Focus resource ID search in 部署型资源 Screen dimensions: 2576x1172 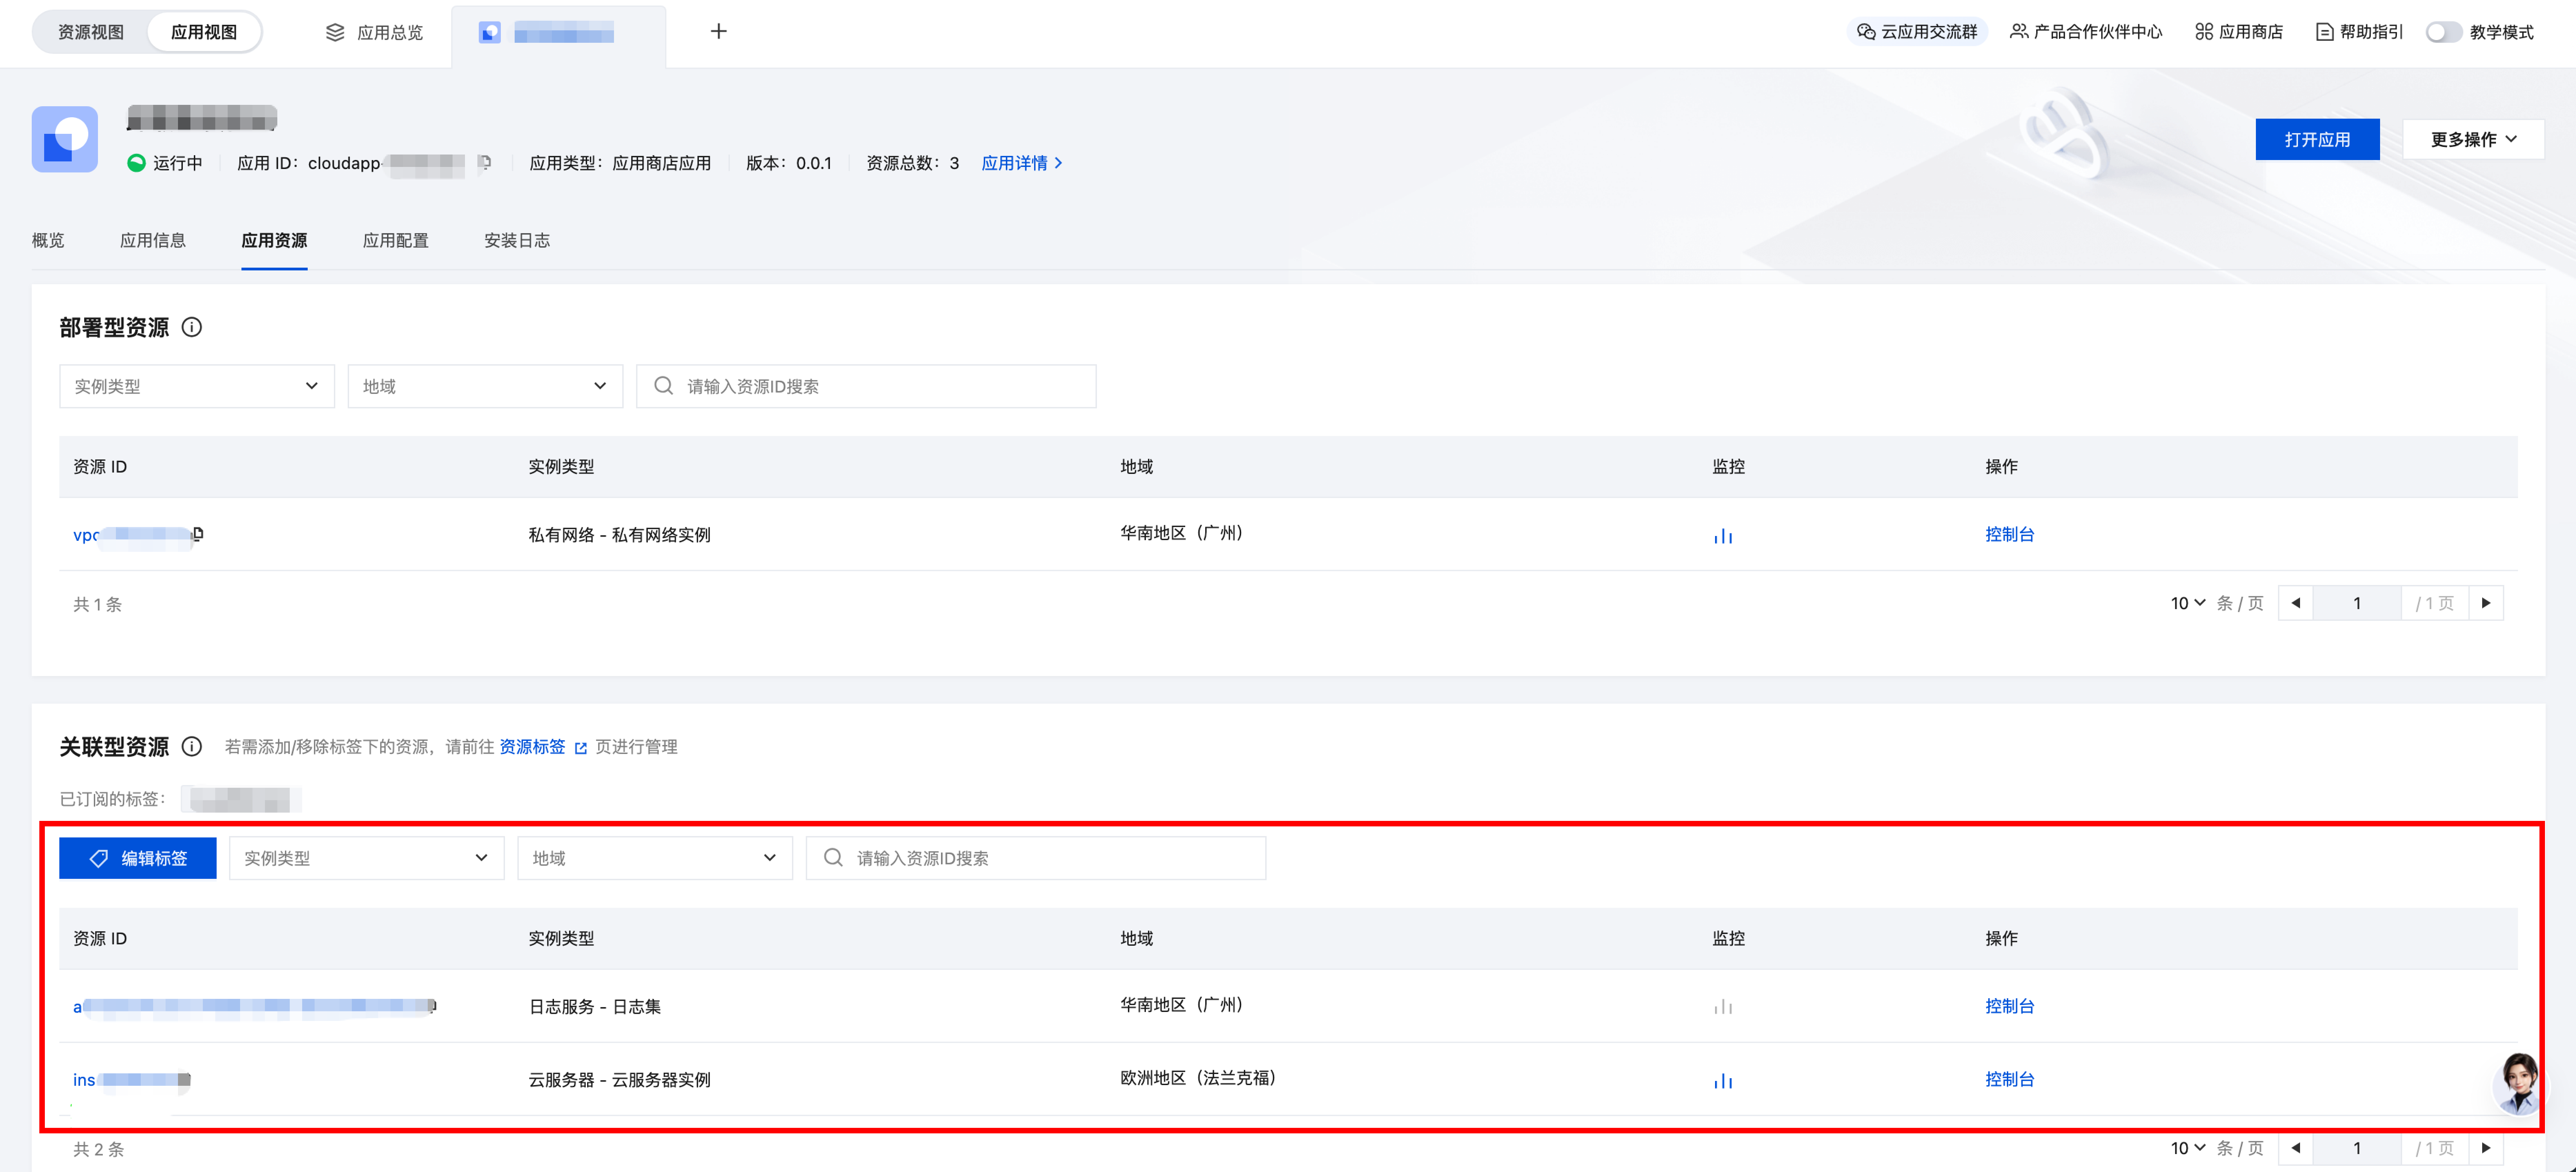866,386
